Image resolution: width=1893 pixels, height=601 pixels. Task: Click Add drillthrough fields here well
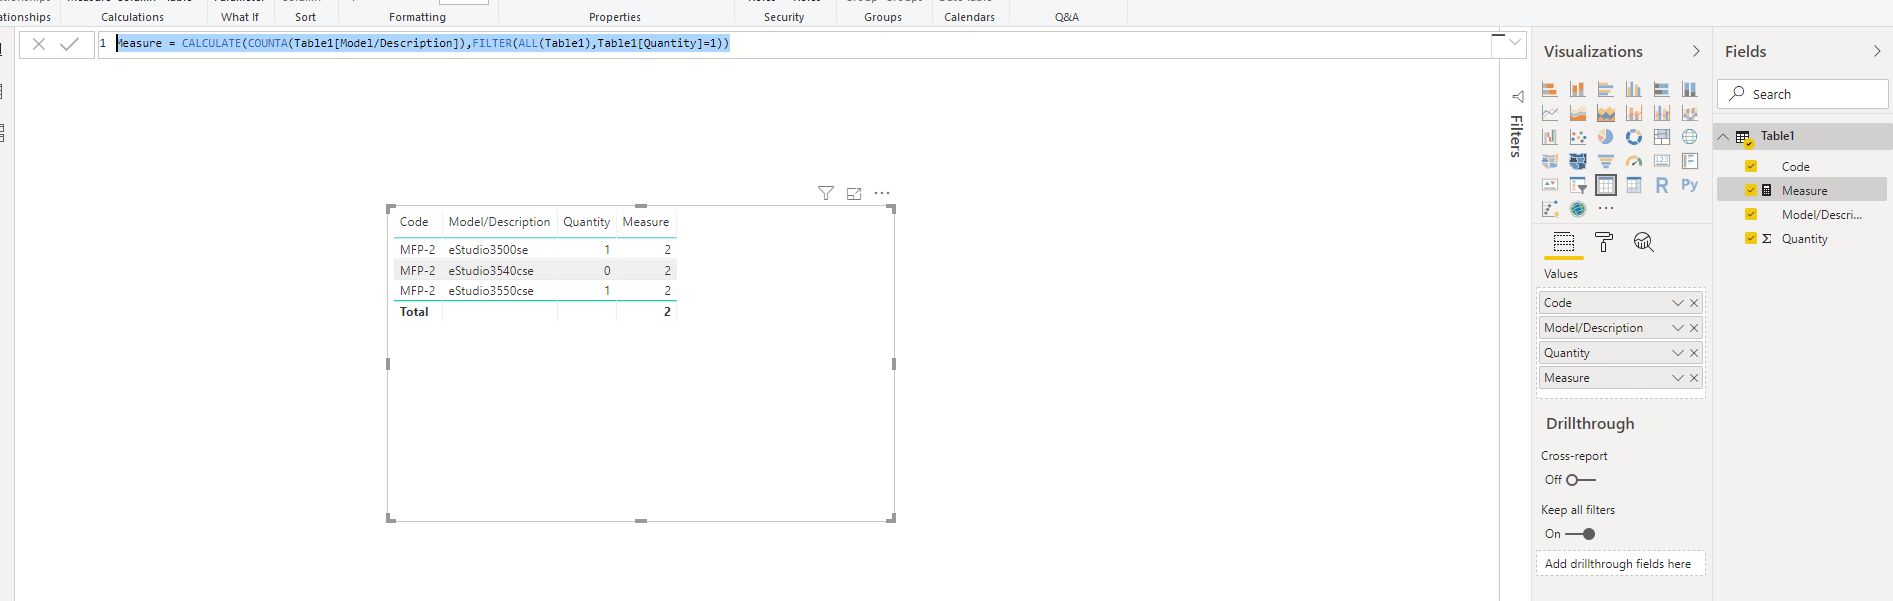[1620, 564]
